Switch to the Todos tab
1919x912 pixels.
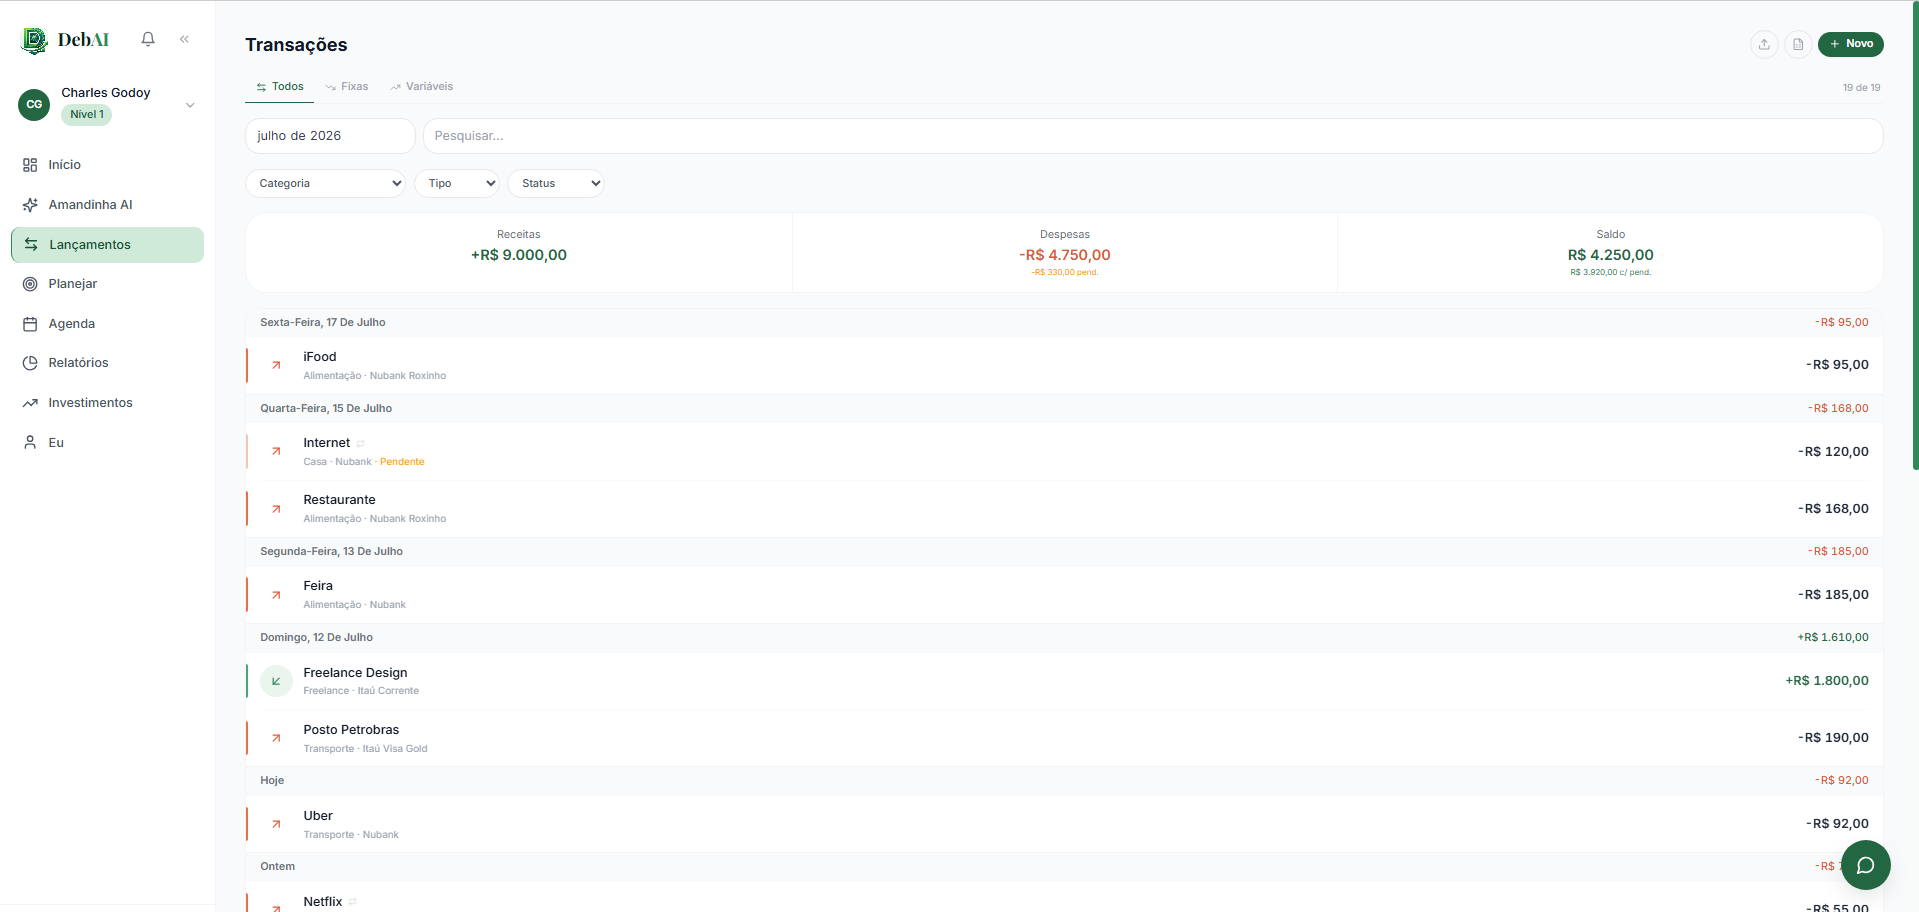tap(280, 87)
